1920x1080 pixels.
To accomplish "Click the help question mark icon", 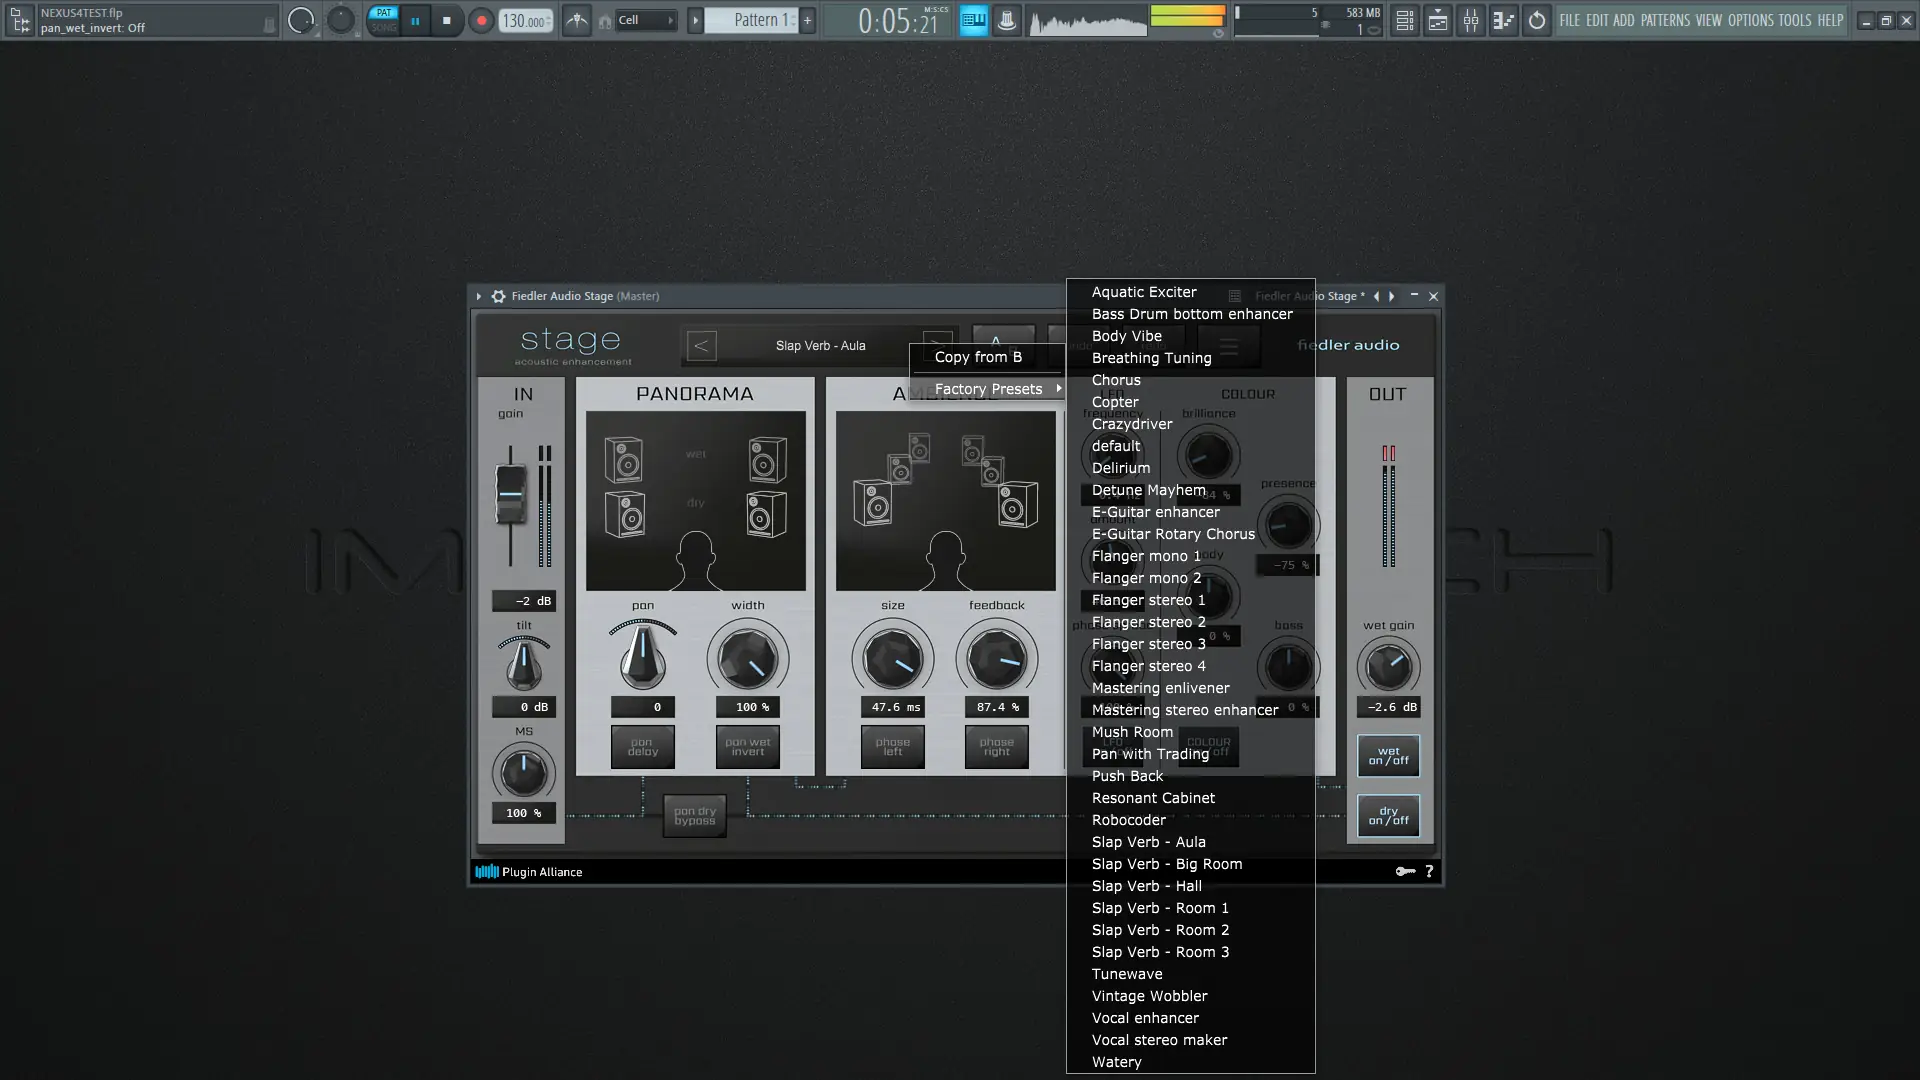I will 1429,872.
